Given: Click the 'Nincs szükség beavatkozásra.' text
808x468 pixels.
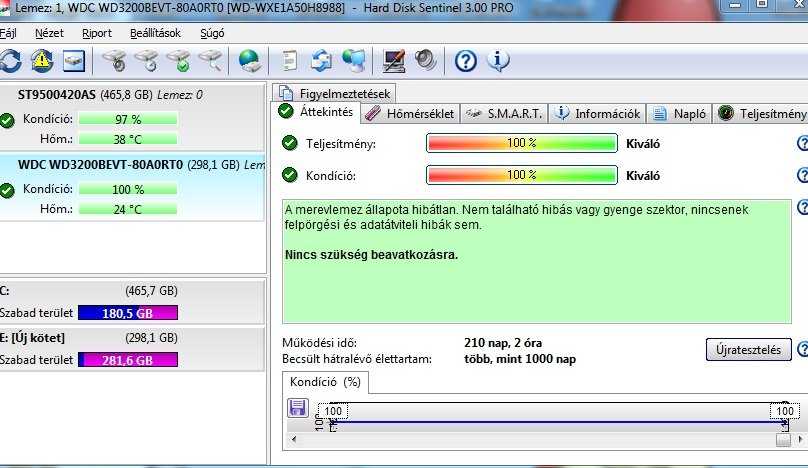Looking at the screenshot, I should [372, 255].
